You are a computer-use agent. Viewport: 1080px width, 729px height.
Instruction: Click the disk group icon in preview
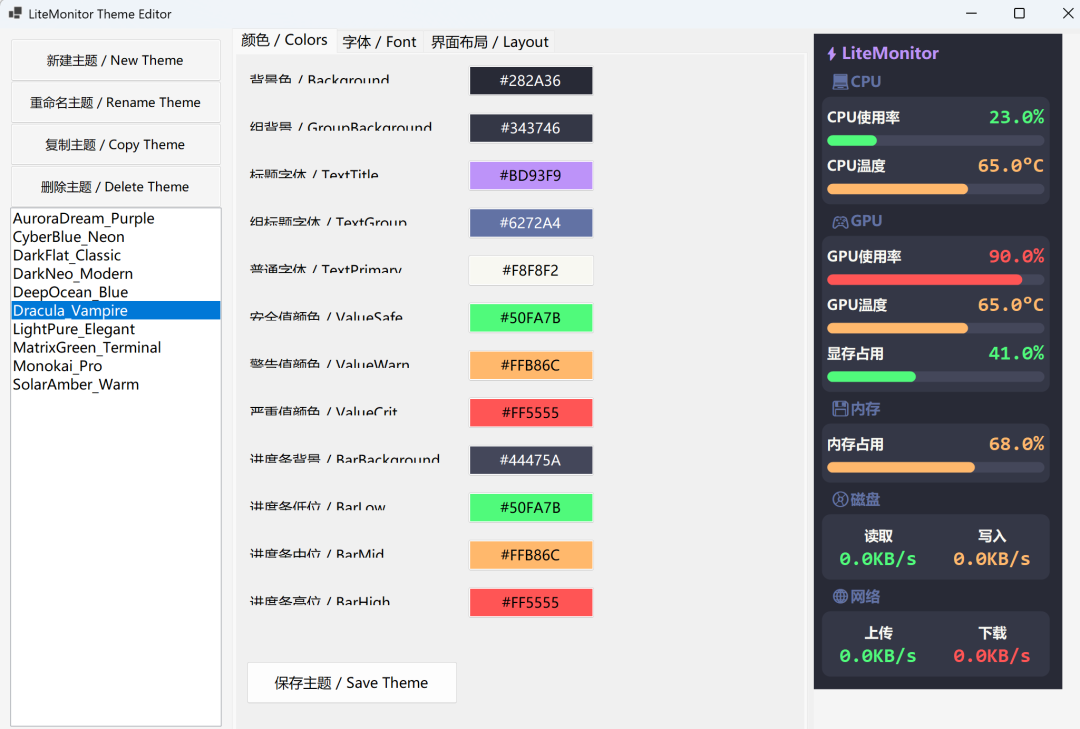pos(840,499)
